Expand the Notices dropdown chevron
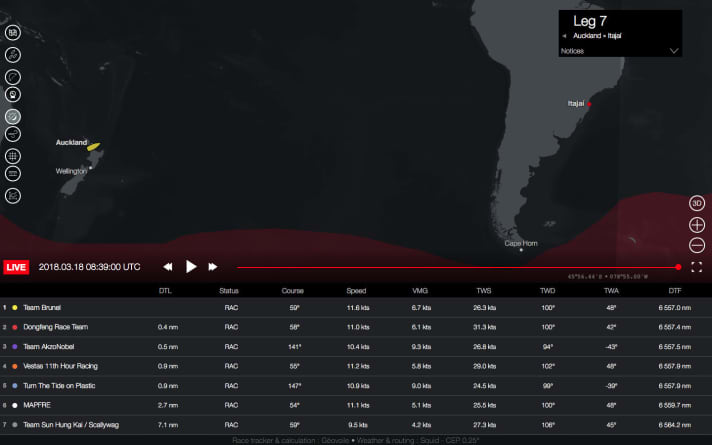The image size is (712, 445). (674, 51)
